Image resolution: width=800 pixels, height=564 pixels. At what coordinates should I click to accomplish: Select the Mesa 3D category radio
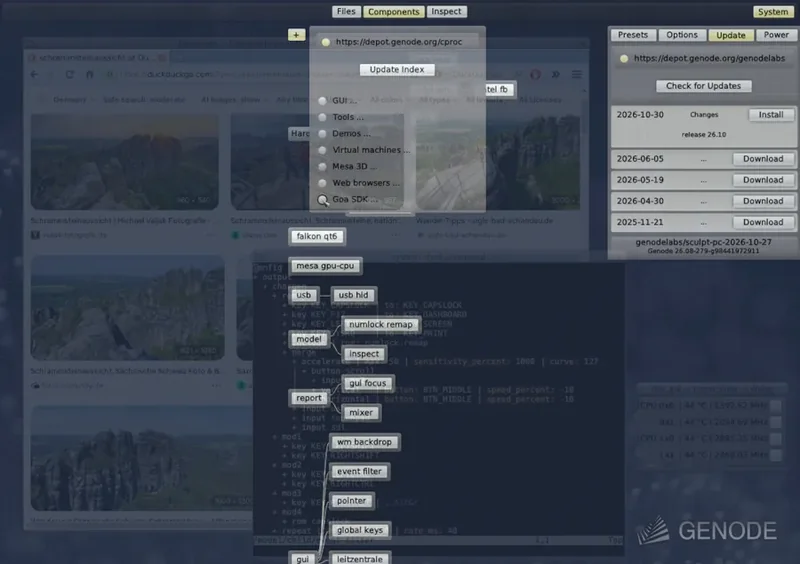(322, 166)
